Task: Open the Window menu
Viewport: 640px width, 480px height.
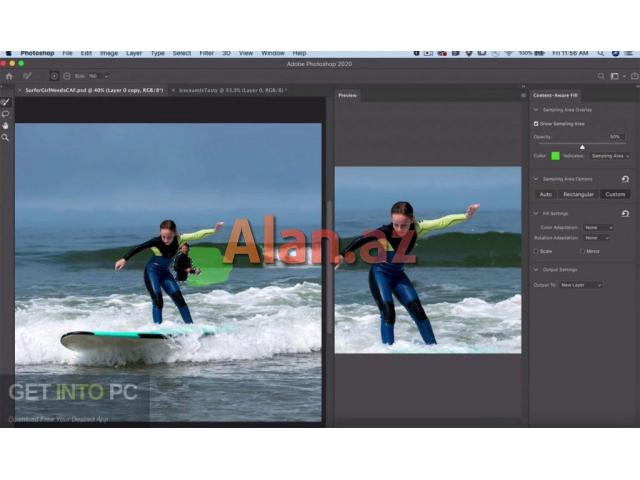Action: point(273,53)
